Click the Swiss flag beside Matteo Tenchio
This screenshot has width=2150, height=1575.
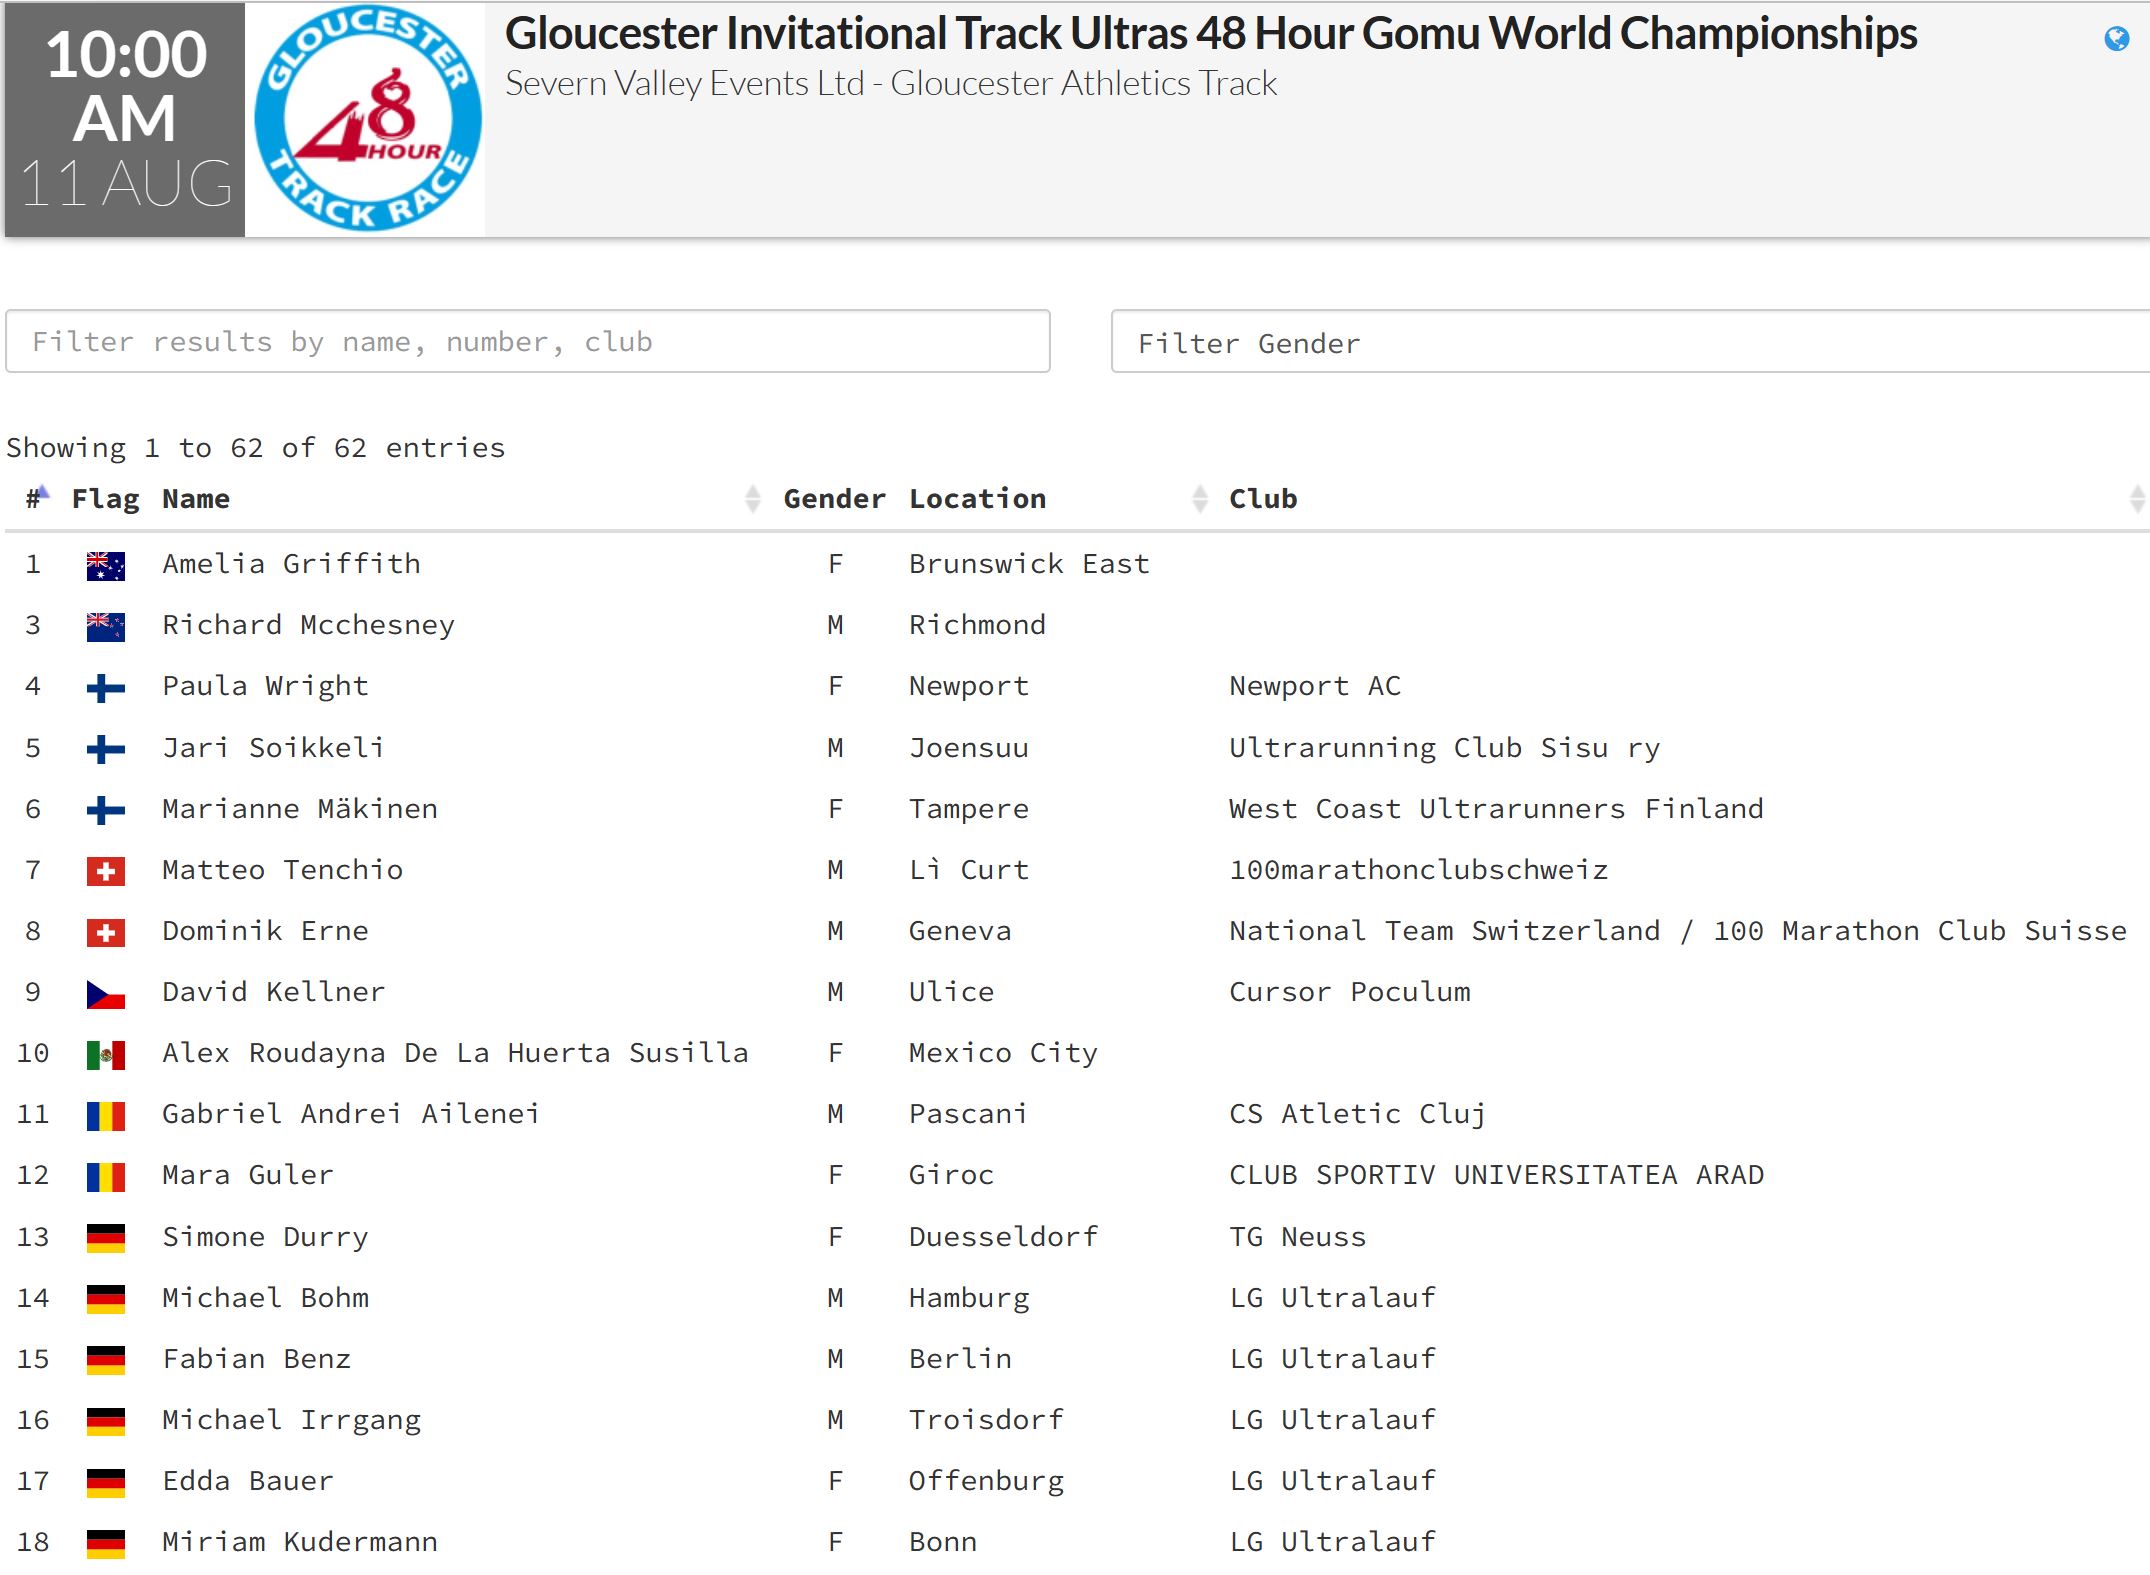[106, 869]
